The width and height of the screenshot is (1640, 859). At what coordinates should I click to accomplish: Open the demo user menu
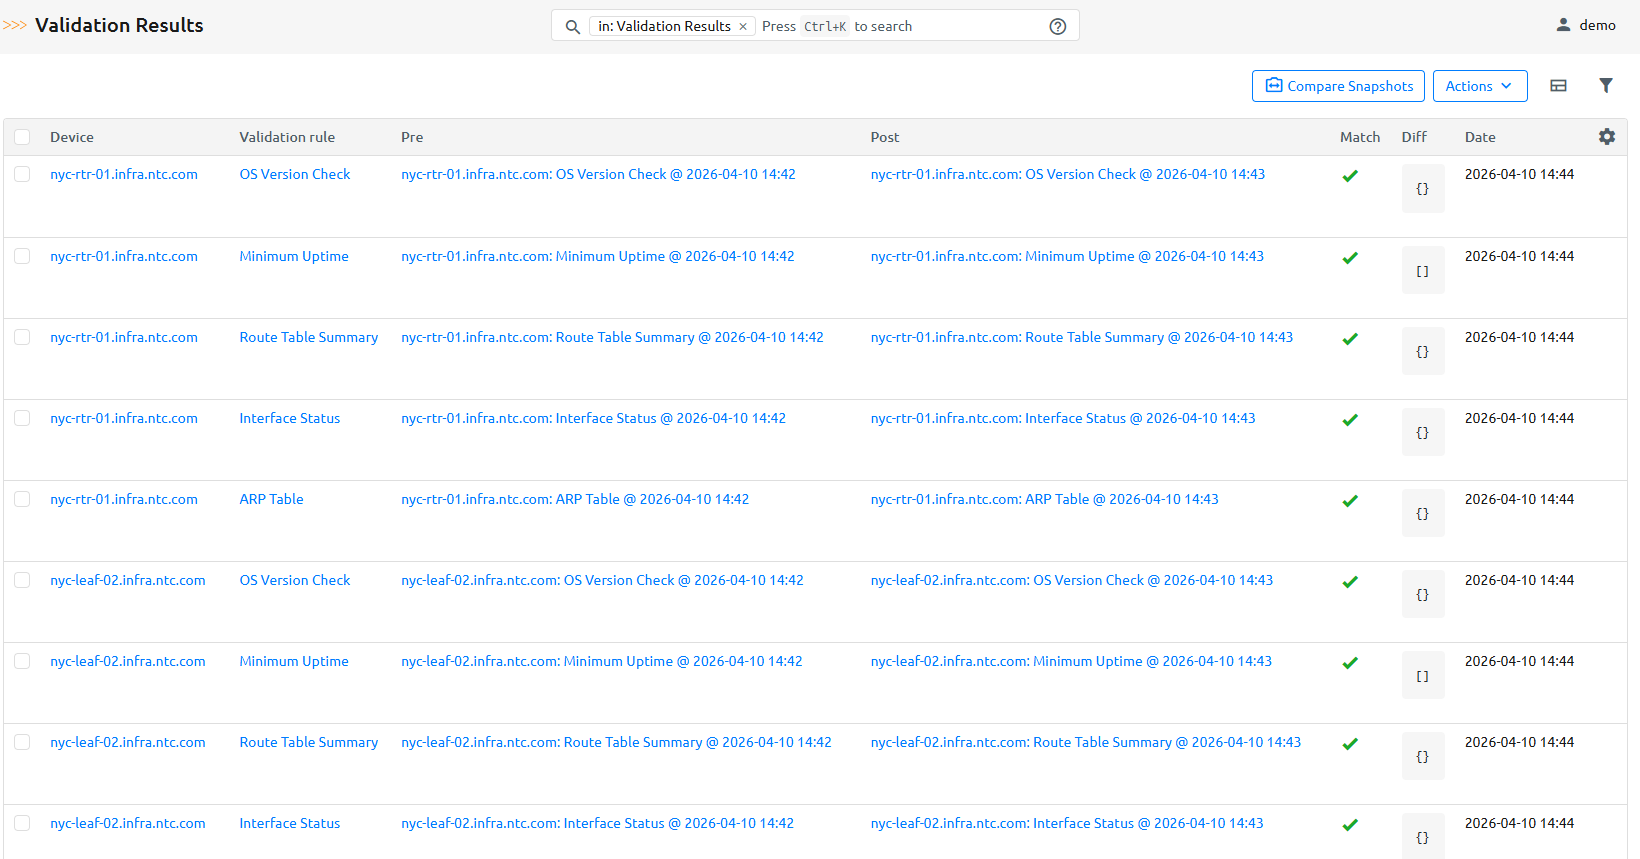pyautogui.click(x=1586, y=25)
